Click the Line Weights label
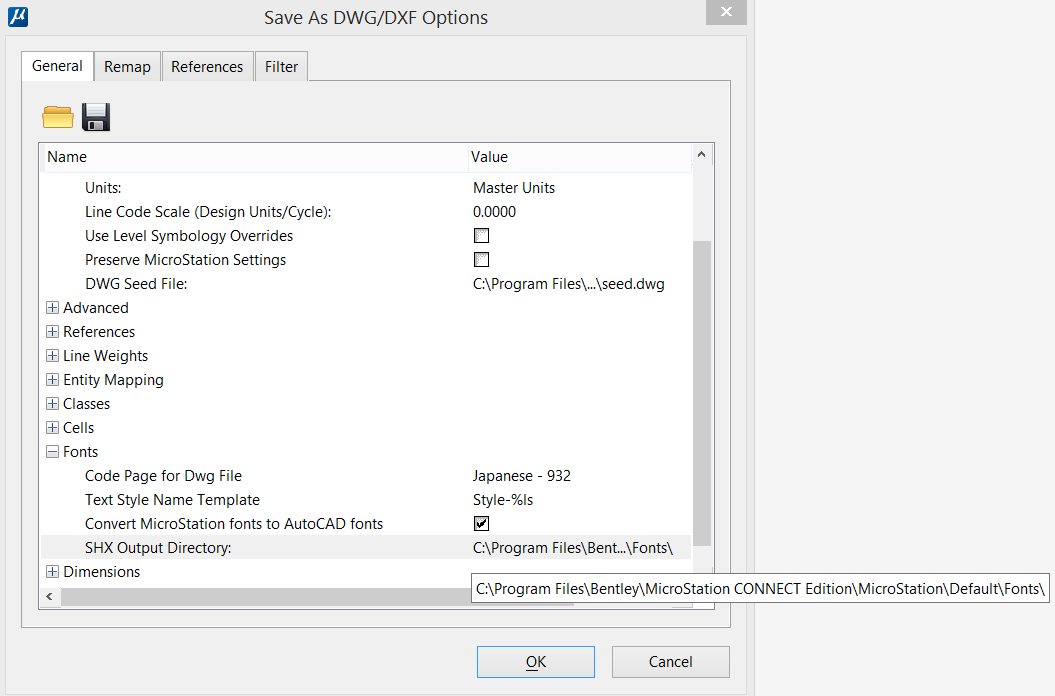This screenshot has width=1055, height=696. (106, 356)
